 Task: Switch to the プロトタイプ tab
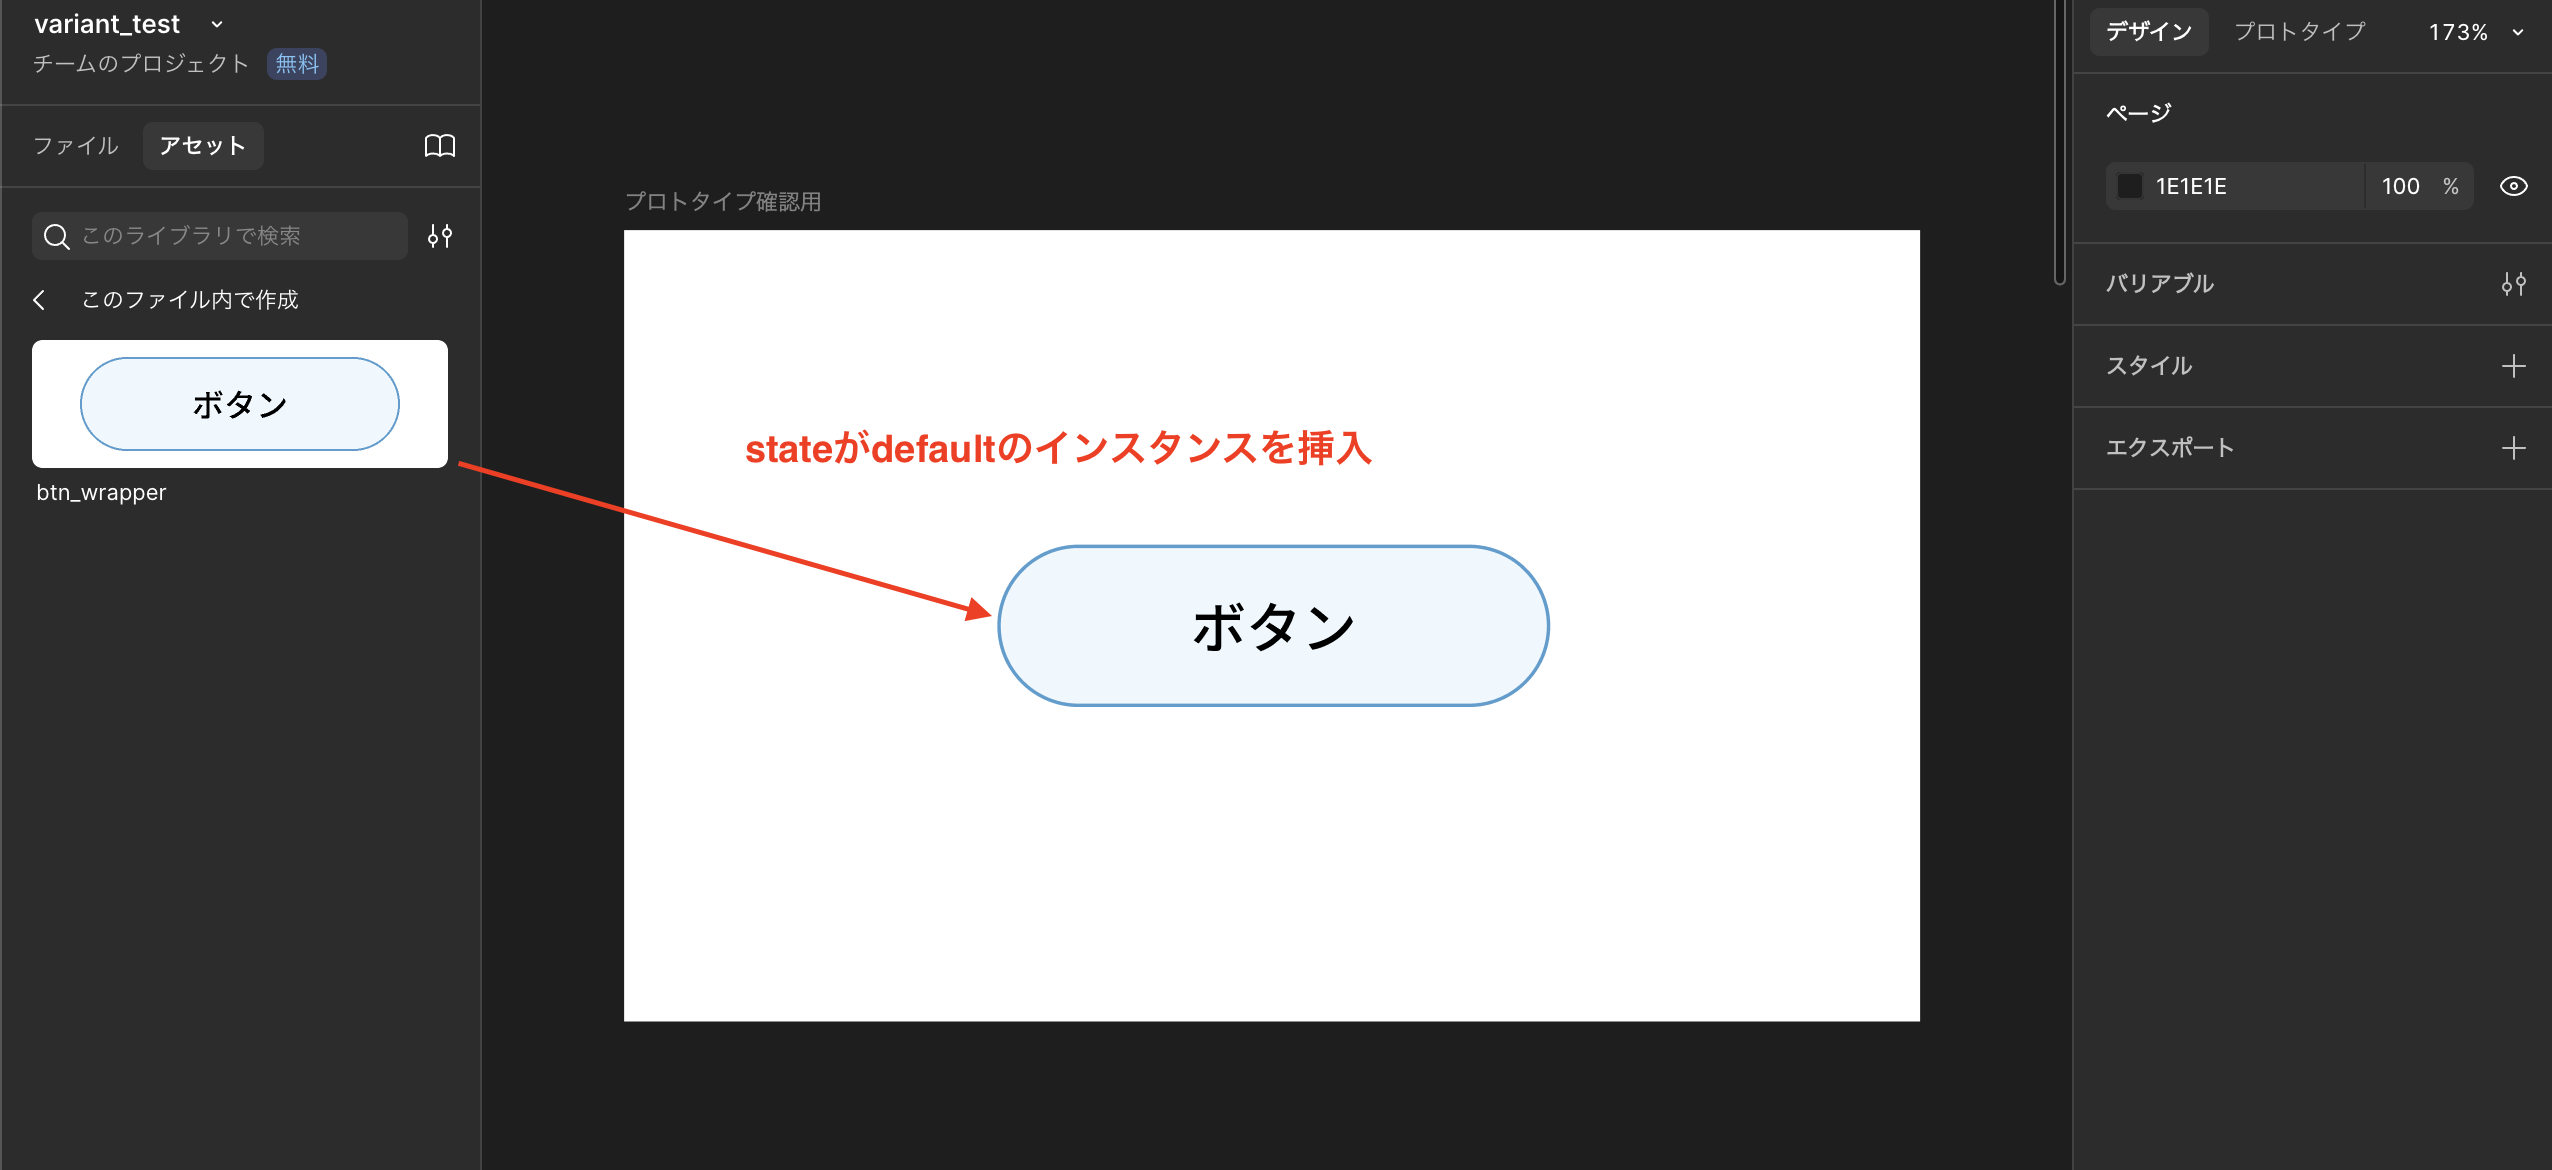pyautogui.click(x=2299, y=32)
